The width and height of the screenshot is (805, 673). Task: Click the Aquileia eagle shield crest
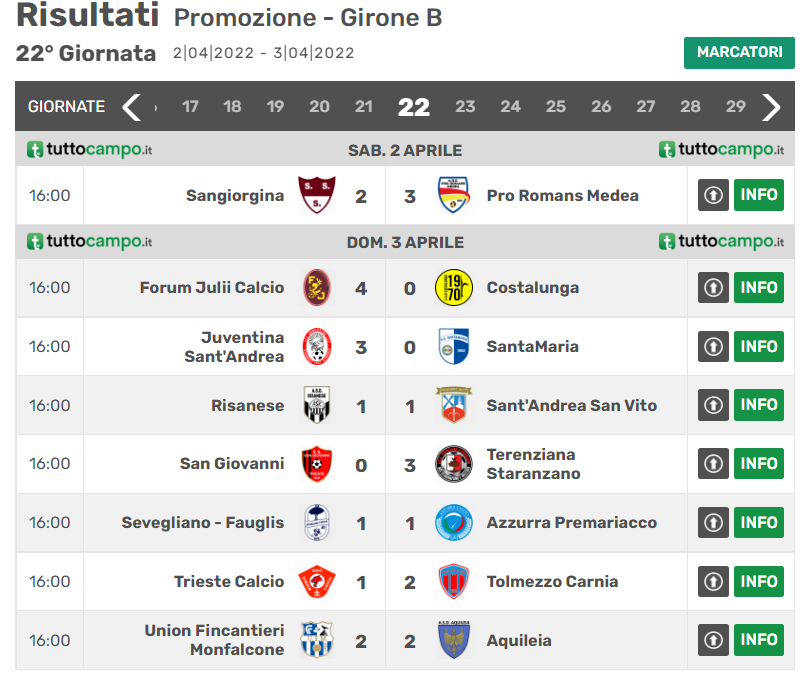point(453,640)
